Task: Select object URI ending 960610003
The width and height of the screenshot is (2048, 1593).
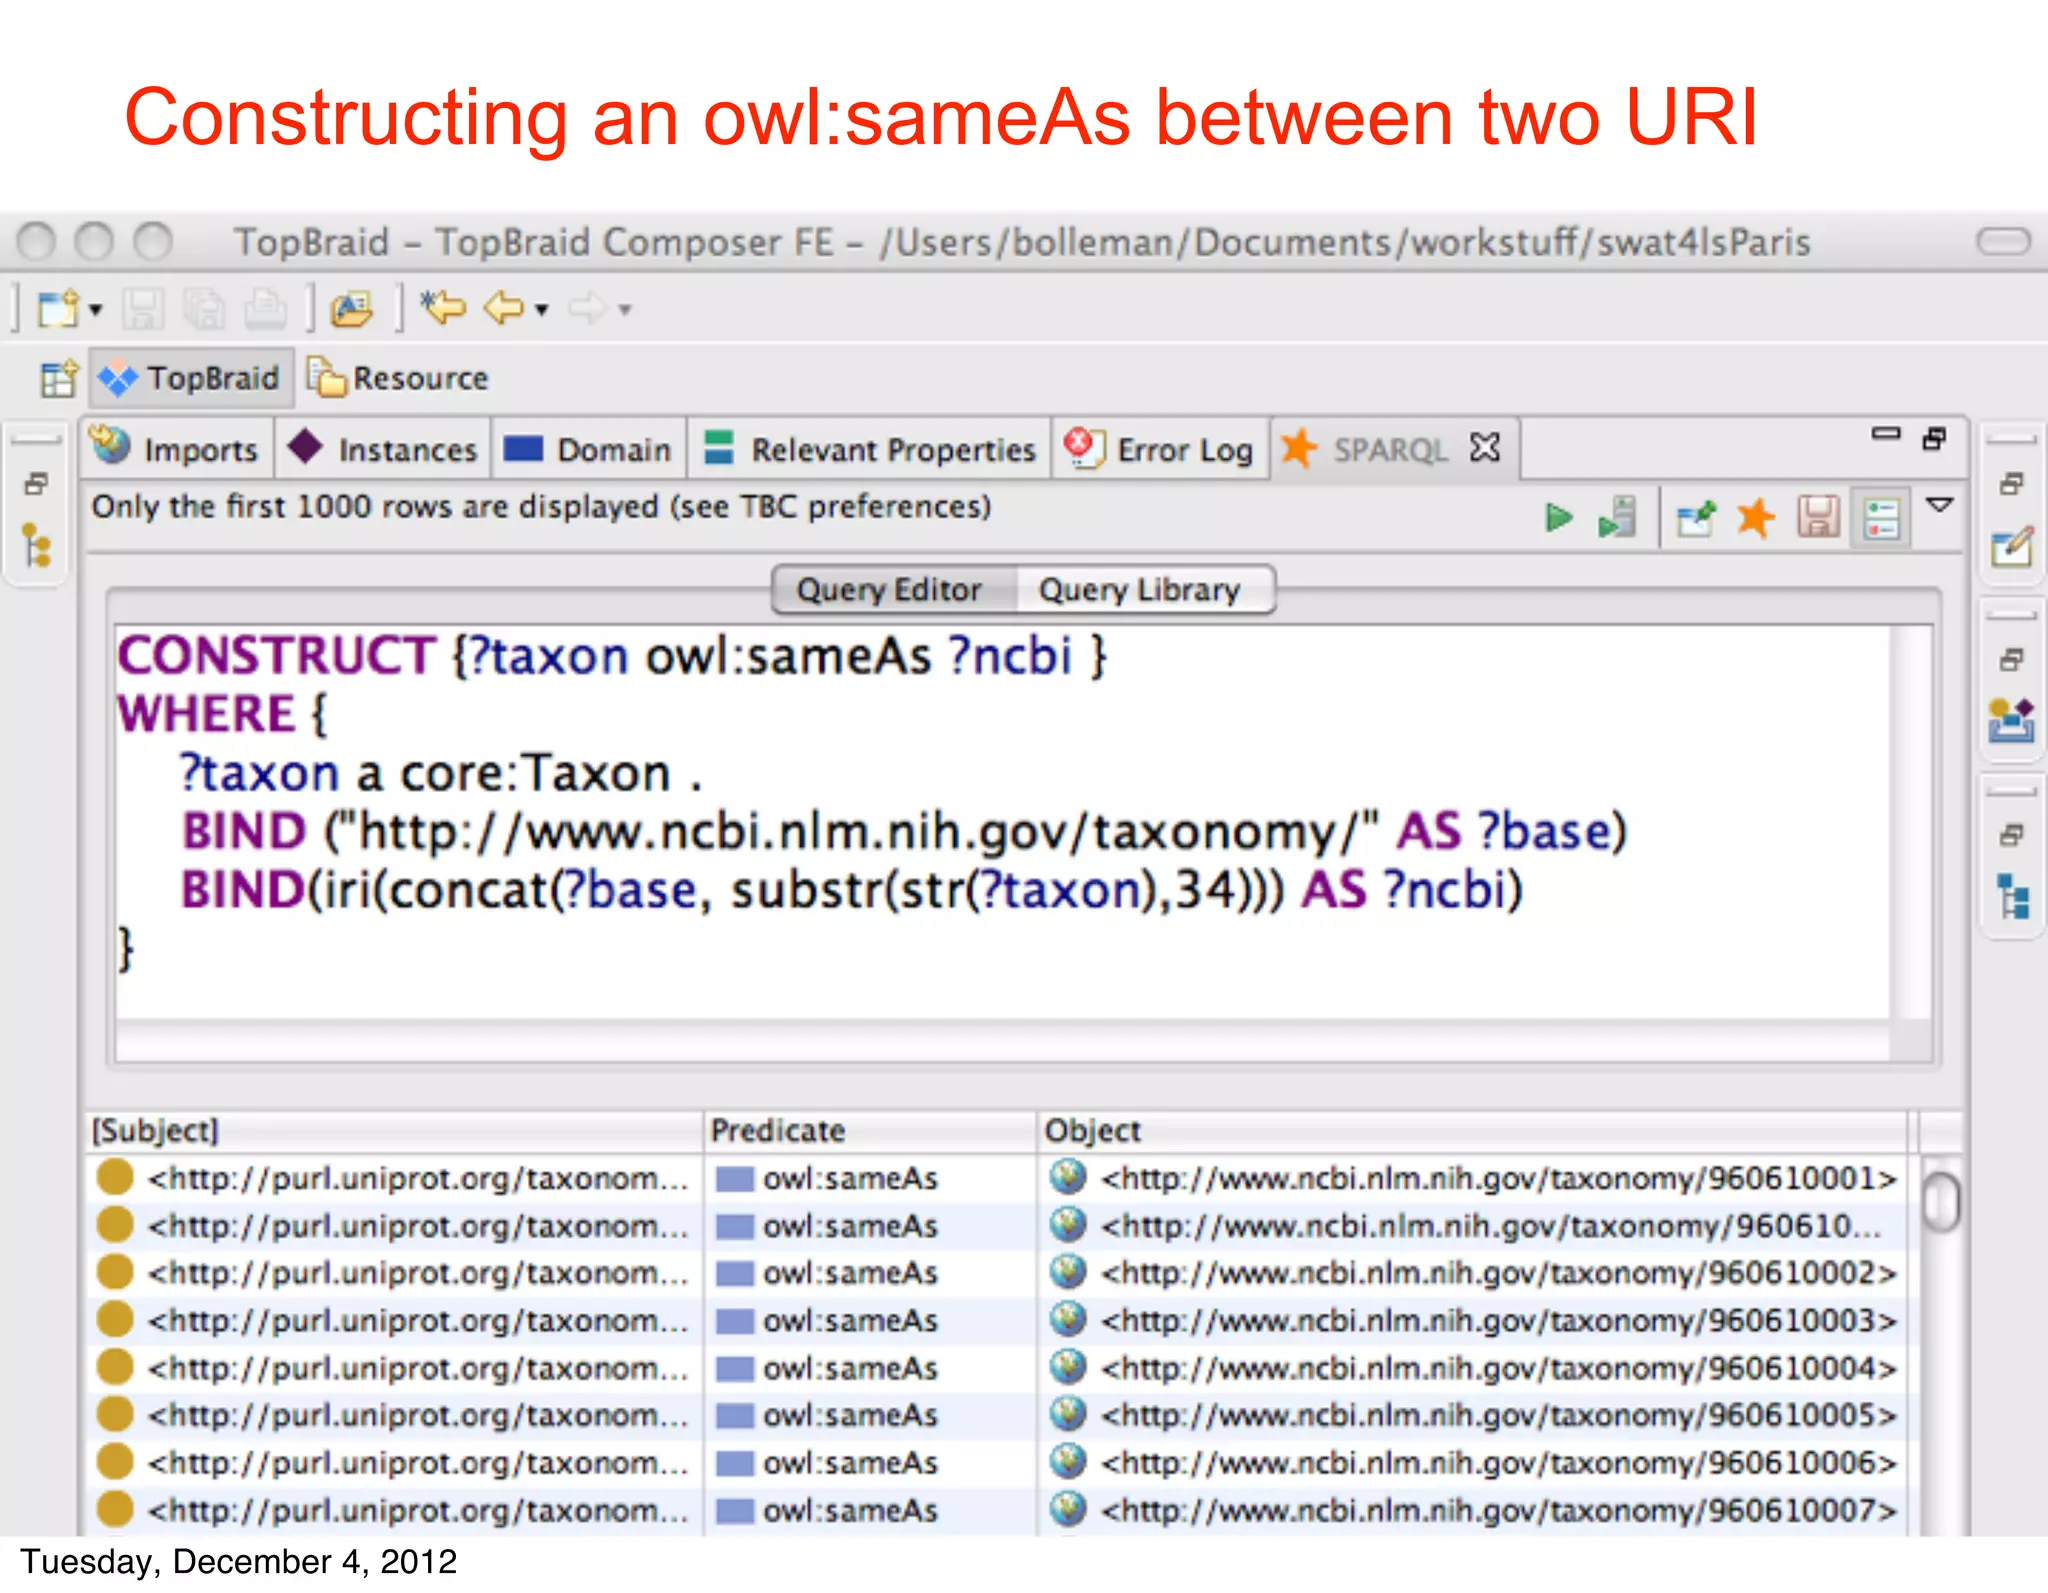Action: pos(1499,1320)
